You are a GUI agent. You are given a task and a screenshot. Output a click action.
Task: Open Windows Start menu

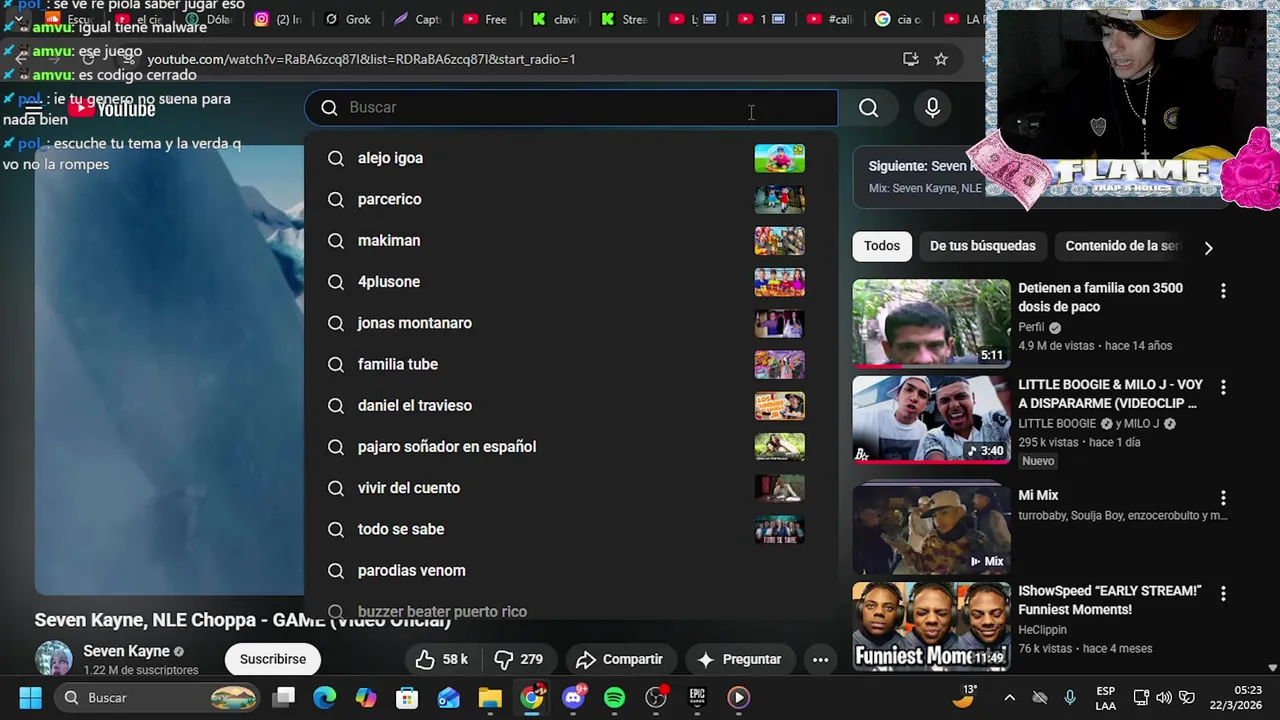point(30,697)
